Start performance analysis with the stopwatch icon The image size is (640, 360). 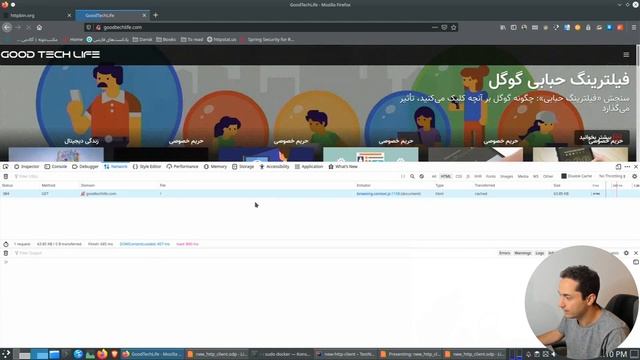click(x=6, y=244)
